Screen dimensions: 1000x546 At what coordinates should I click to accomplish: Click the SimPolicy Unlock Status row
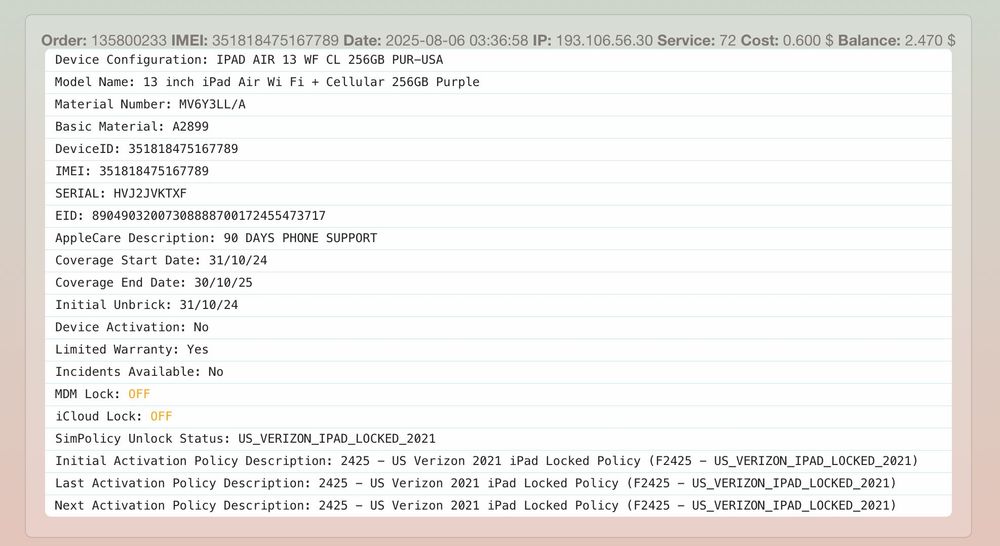click(x=245, y=438)
